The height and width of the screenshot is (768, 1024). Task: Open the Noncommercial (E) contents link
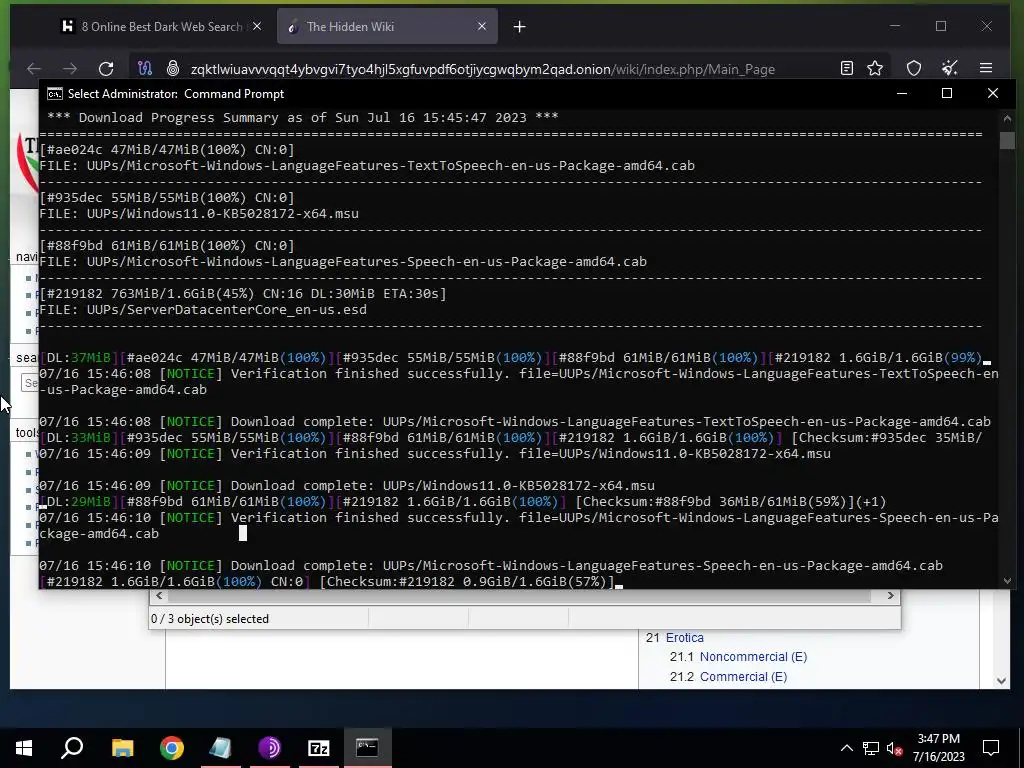coord(753,657)
